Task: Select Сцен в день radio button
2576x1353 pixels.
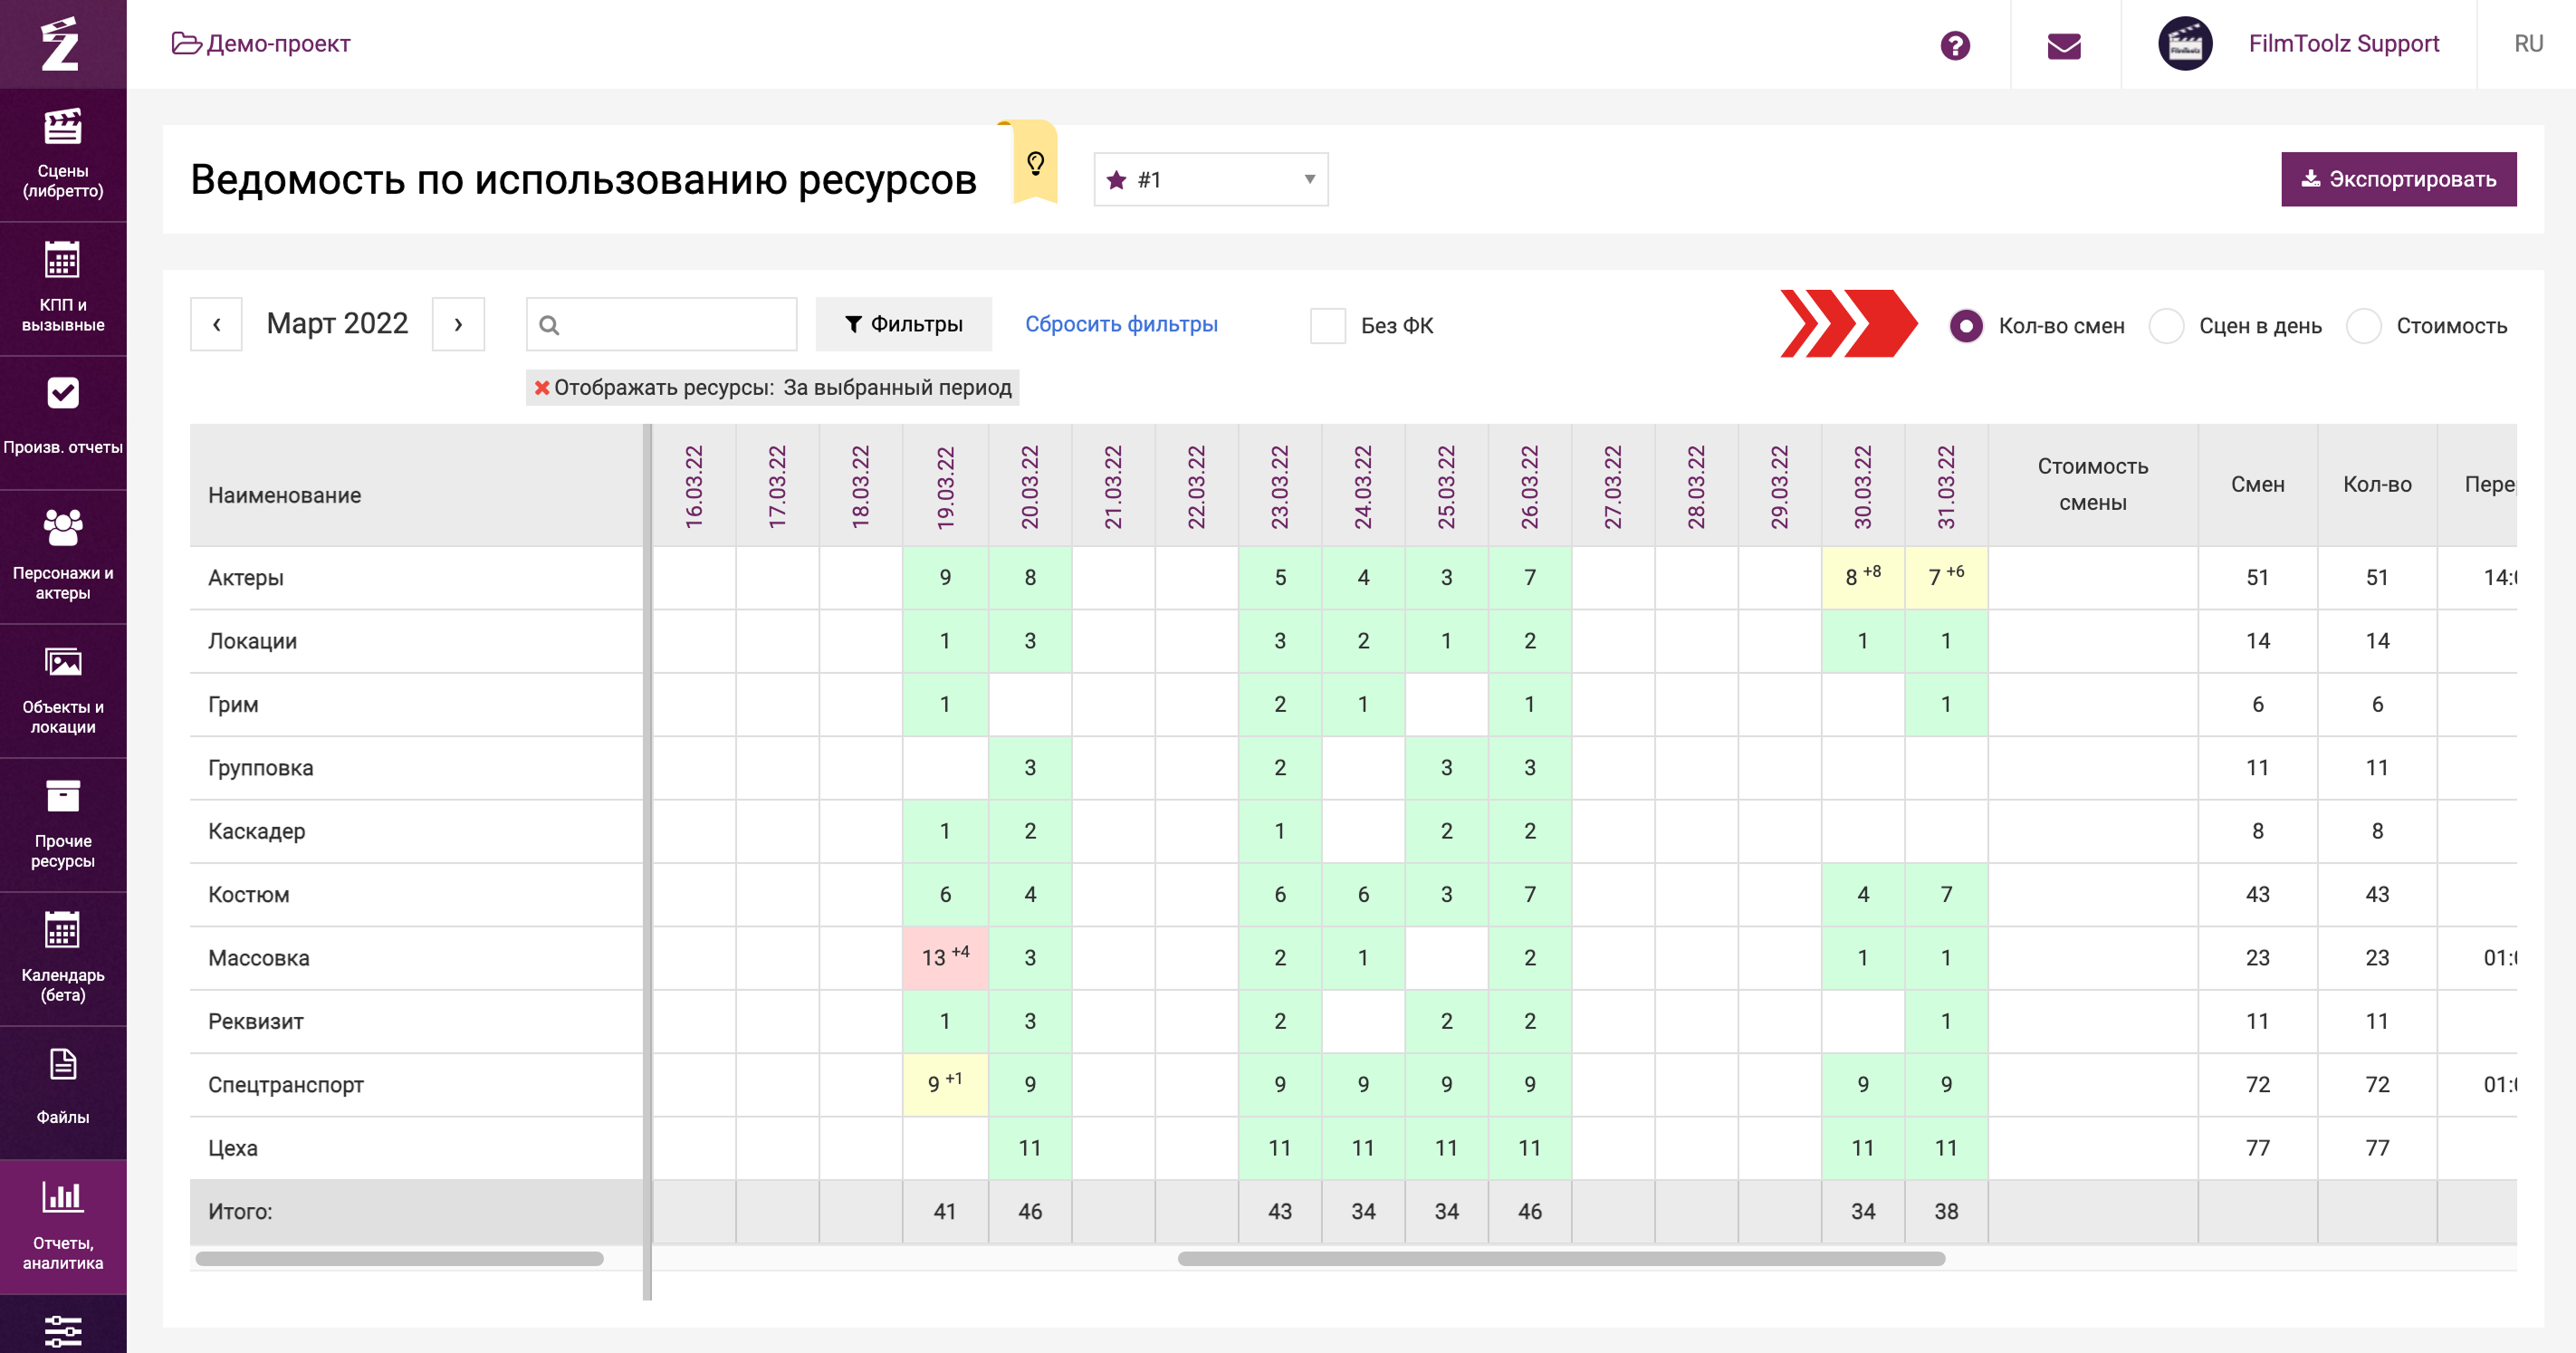Action: point(2166,326)
